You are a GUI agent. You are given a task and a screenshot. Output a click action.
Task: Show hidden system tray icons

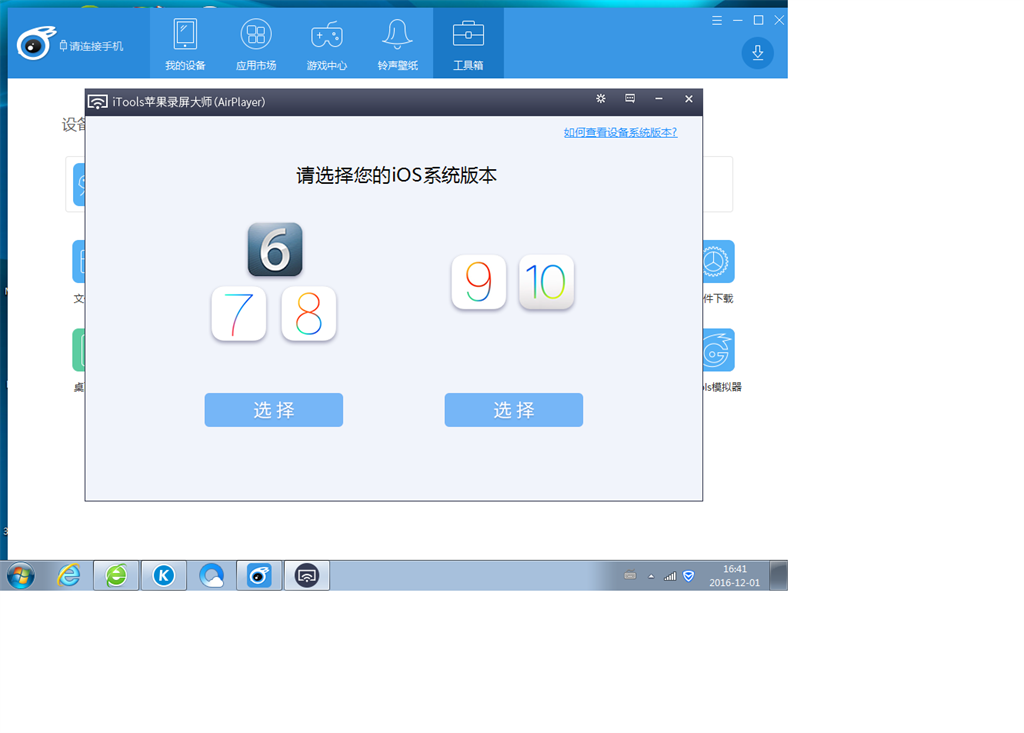[x=651, y=576]
